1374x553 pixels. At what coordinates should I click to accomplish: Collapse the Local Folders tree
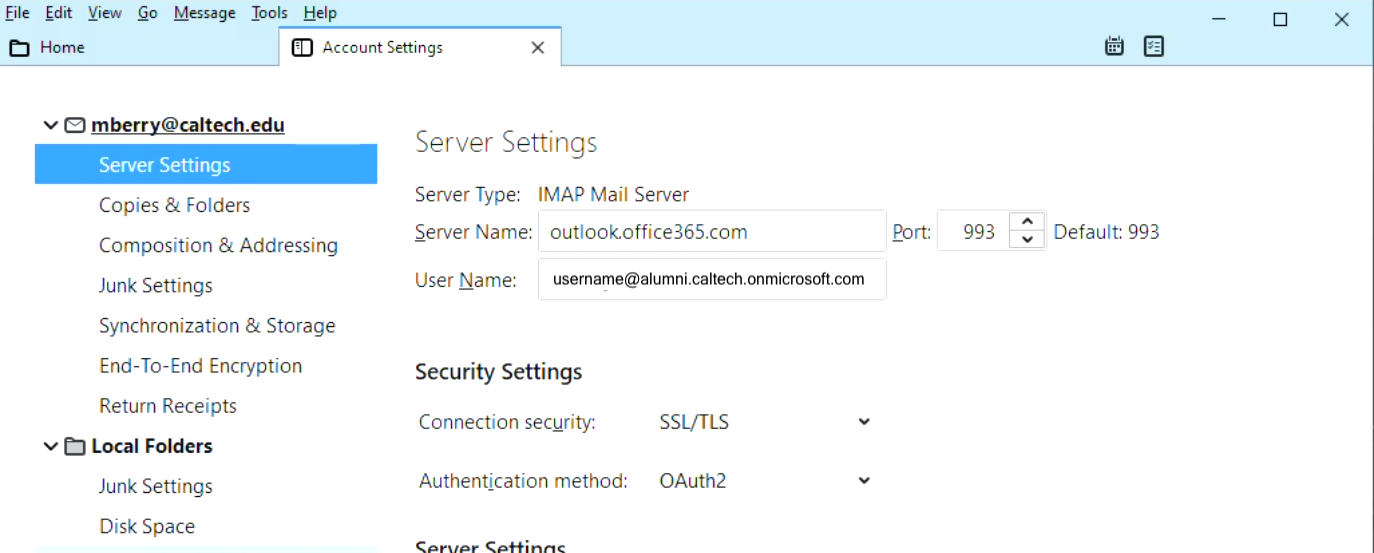50,447
